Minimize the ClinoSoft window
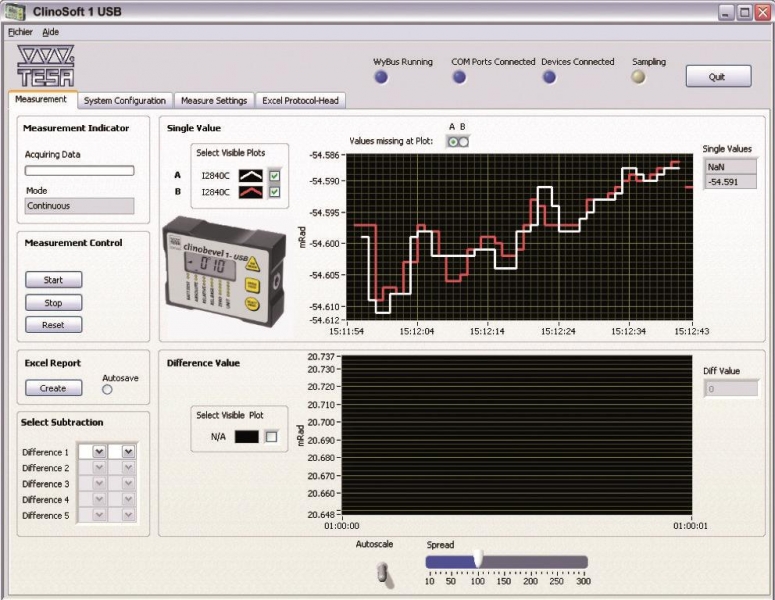This screenshot has width=775, height=600. (726, 12)
